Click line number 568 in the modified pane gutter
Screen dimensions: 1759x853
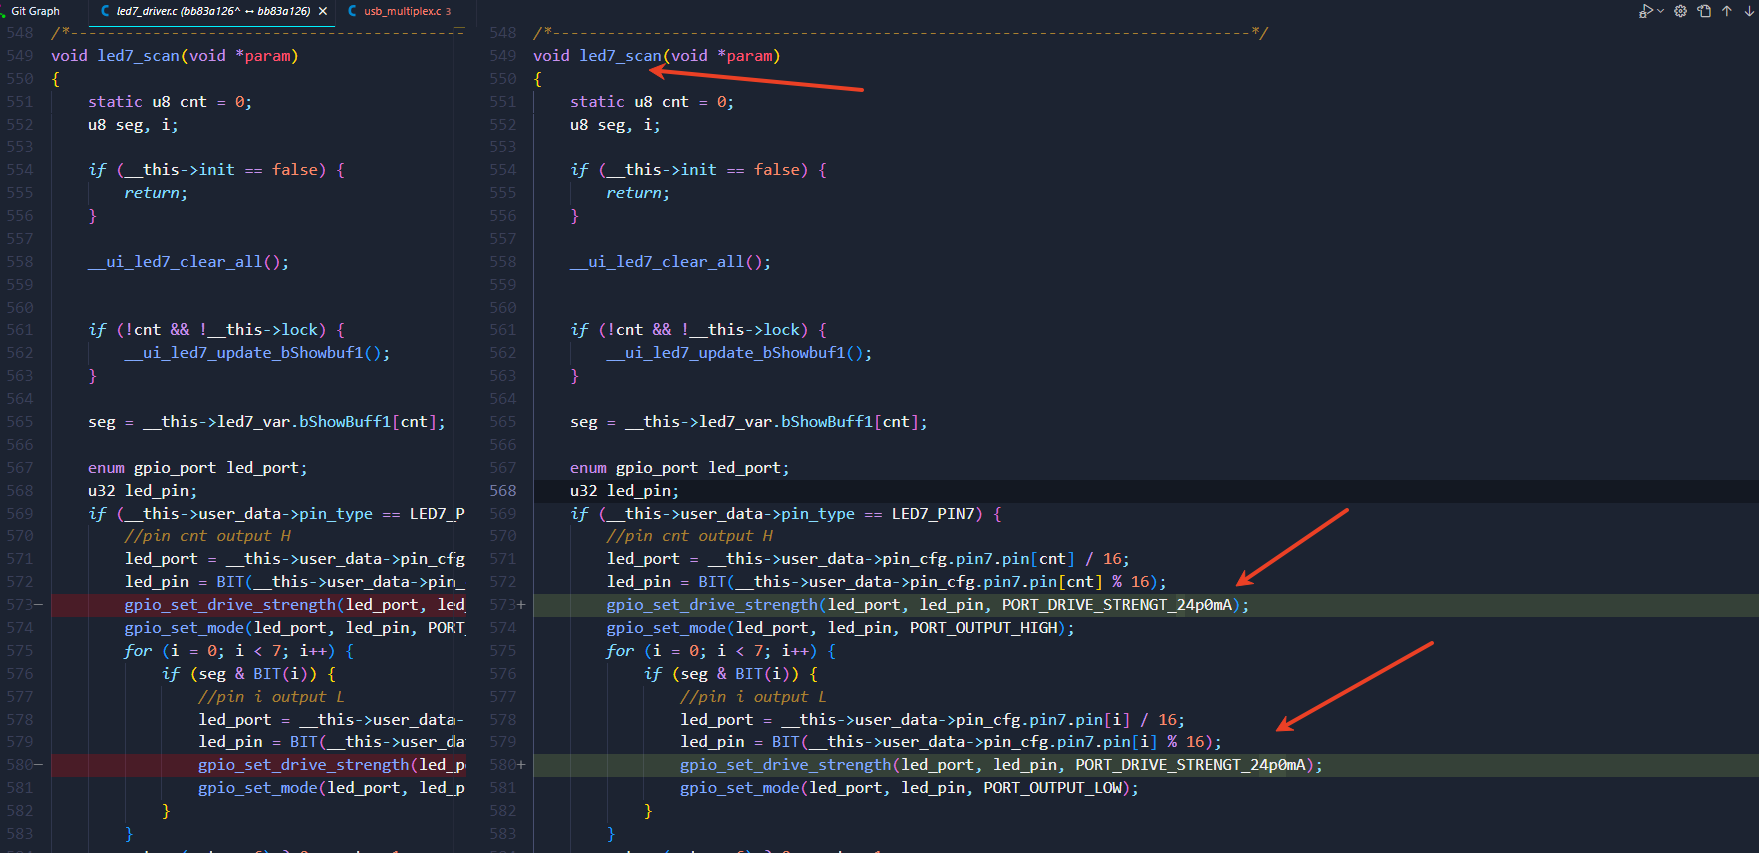pos(503,491)
